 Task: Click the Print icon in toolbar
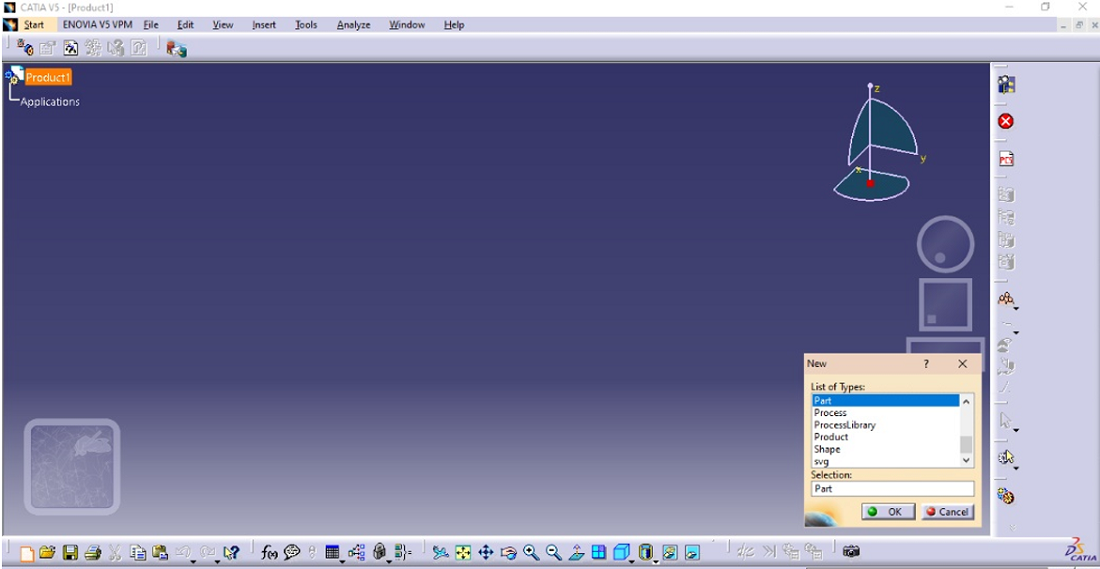(x=93, y=552)
